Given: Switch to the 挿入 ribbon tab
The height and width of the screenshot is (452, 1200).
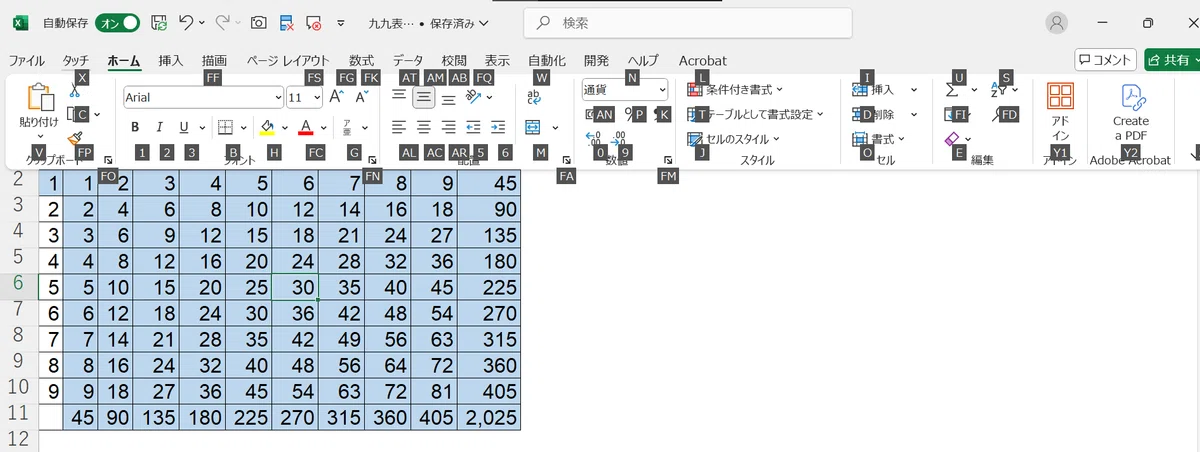Looking at the screenshot, I should pyautogui.click(x=171, y=61).
